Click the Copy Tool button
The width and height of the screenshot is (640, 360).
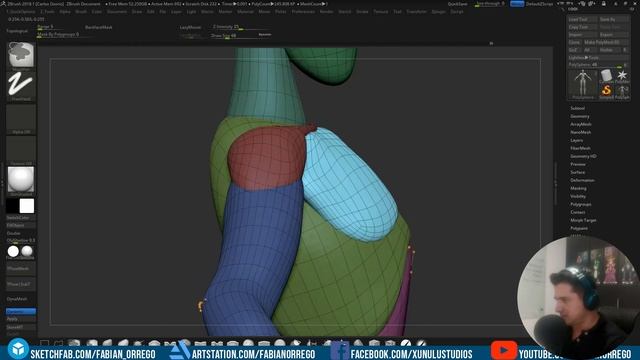[582, 27]
